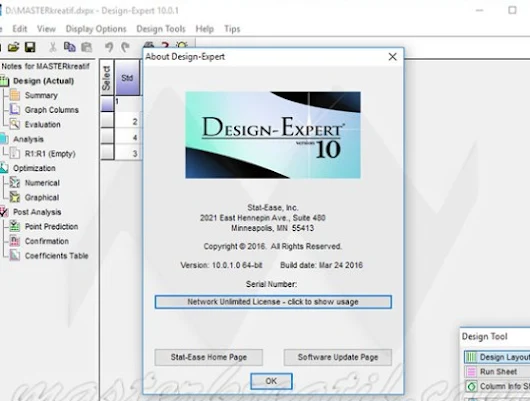The image size is (530, 401).
Task: Select the Summary tree item
Action: [41, 95]
